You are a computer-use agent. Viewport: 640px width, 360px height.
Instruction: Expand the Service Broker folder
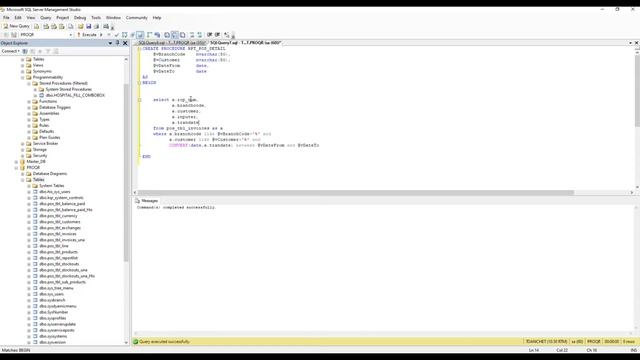pos(23,144)
